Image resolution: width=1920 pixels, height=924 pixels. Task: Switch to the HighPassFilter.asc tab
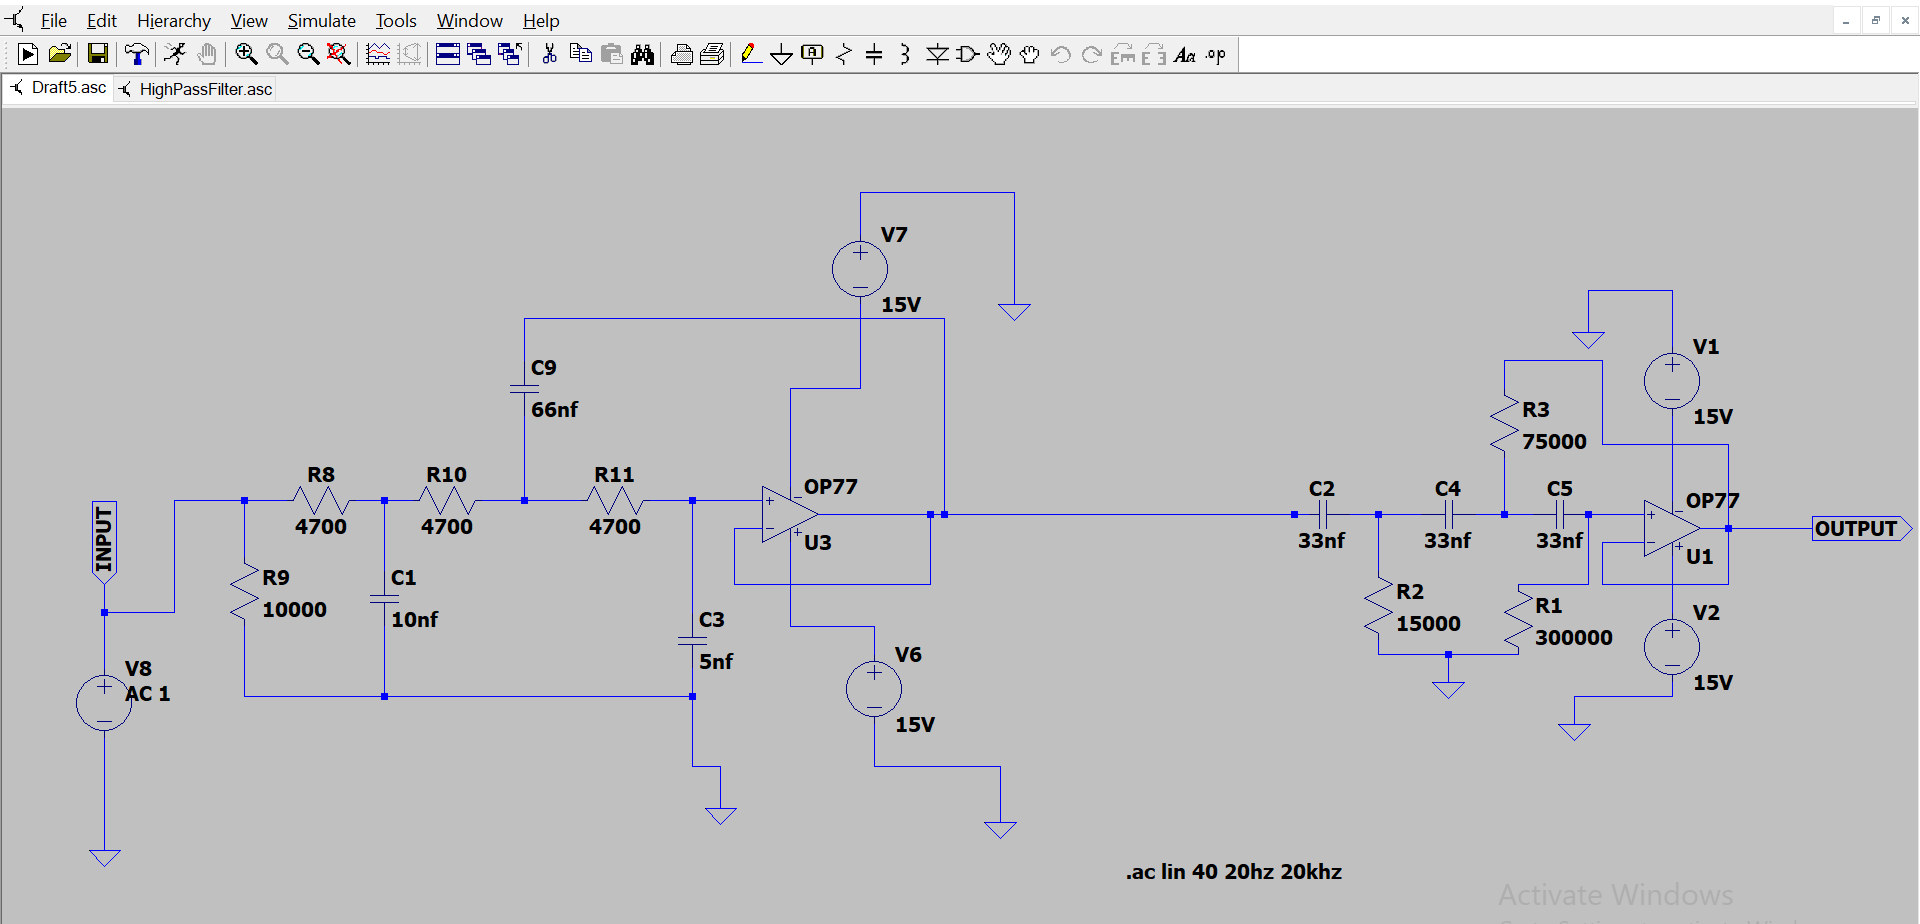pos(204,89)
